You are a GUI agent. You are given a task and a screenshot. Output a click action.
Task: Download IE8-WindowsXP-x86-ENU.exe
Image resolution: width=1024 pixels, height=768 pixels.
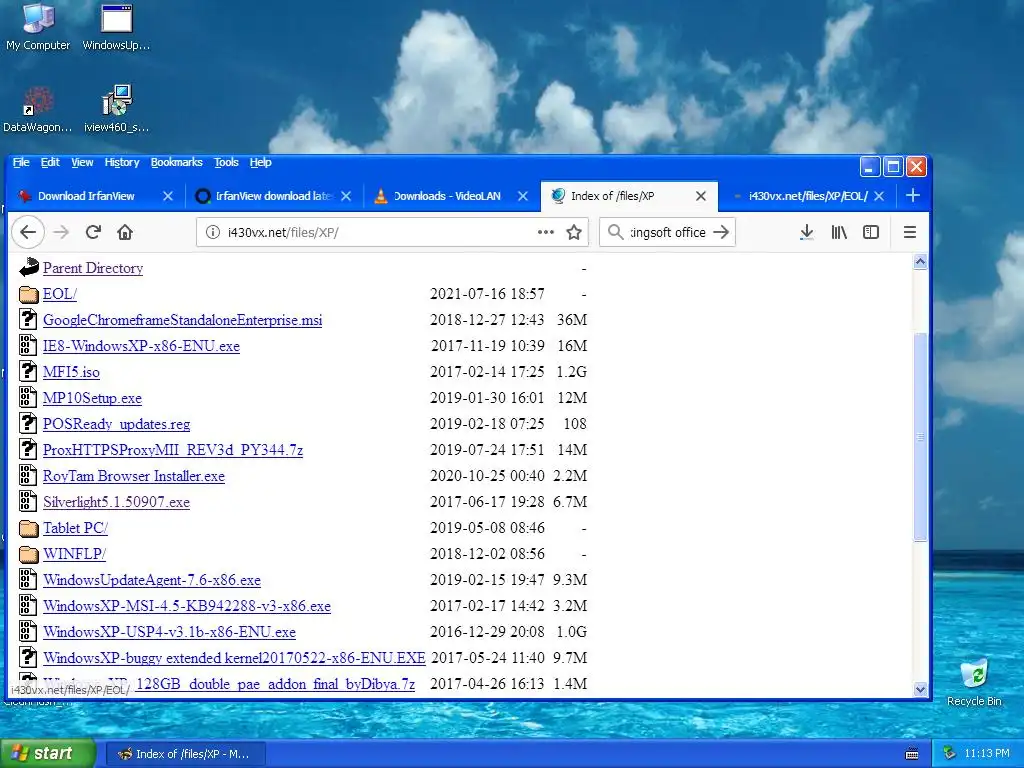click(141, 345)
